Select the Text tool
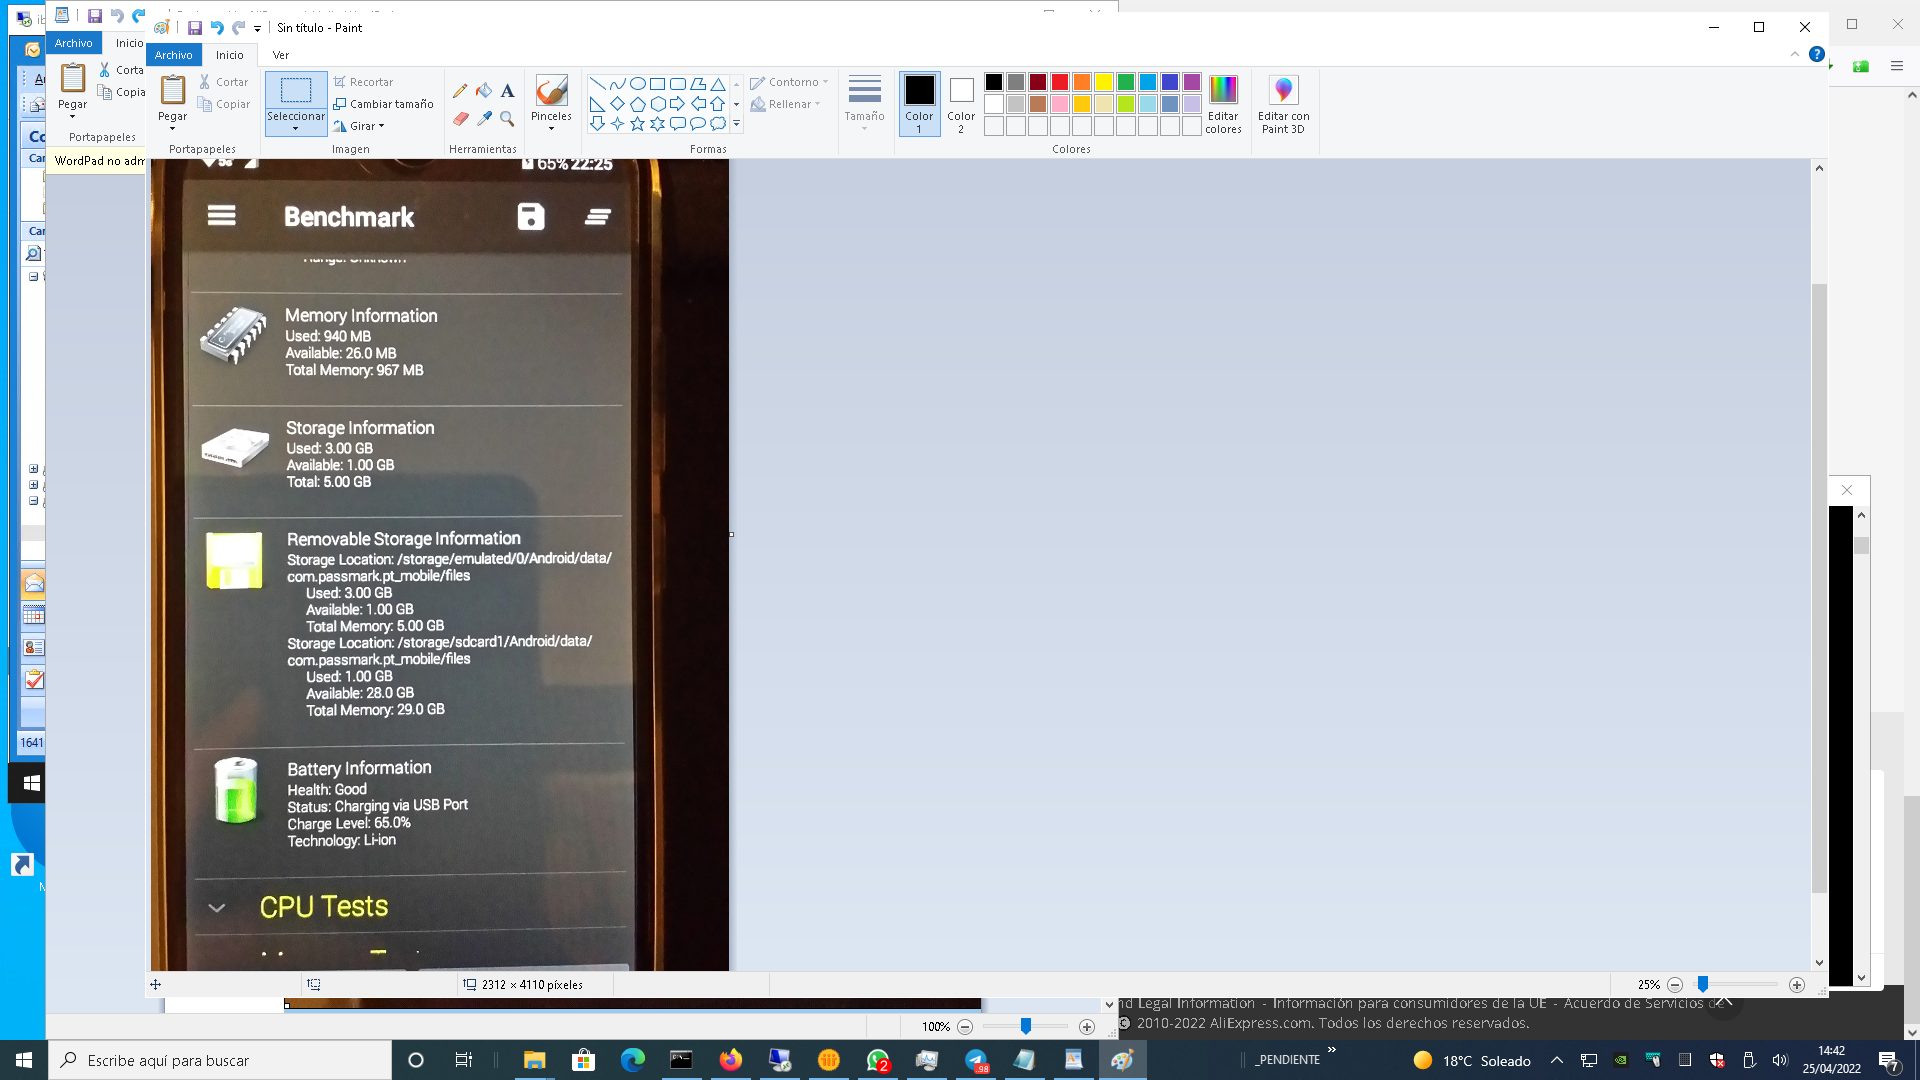The height and width of the screenshot is (1080, 1920). pos(508,91)
